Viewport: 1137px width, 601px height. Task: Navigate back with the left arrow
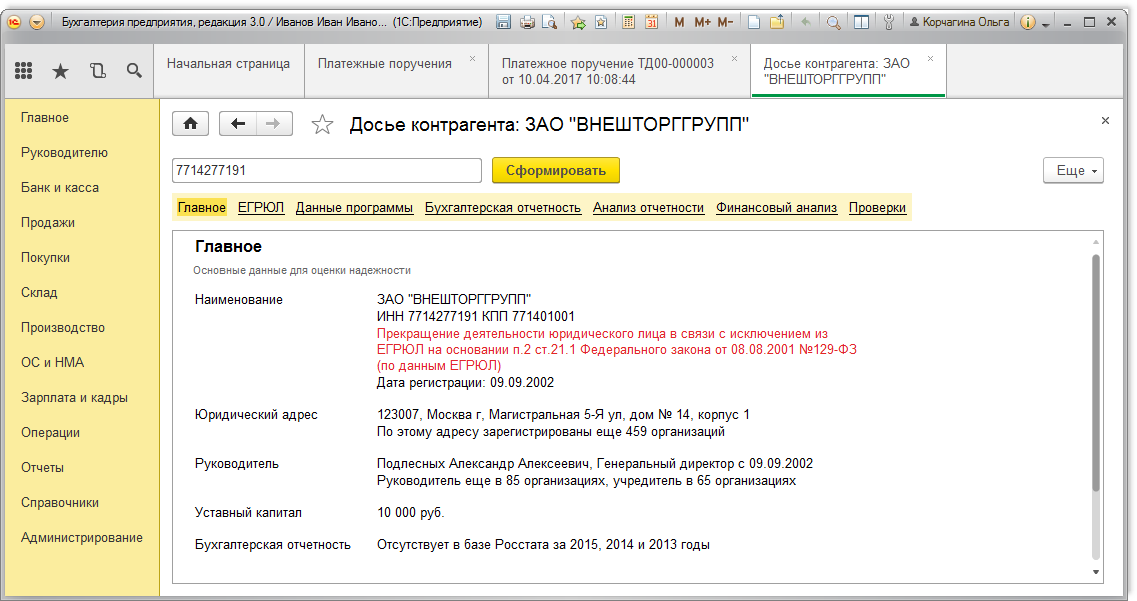tap(236, 124)
